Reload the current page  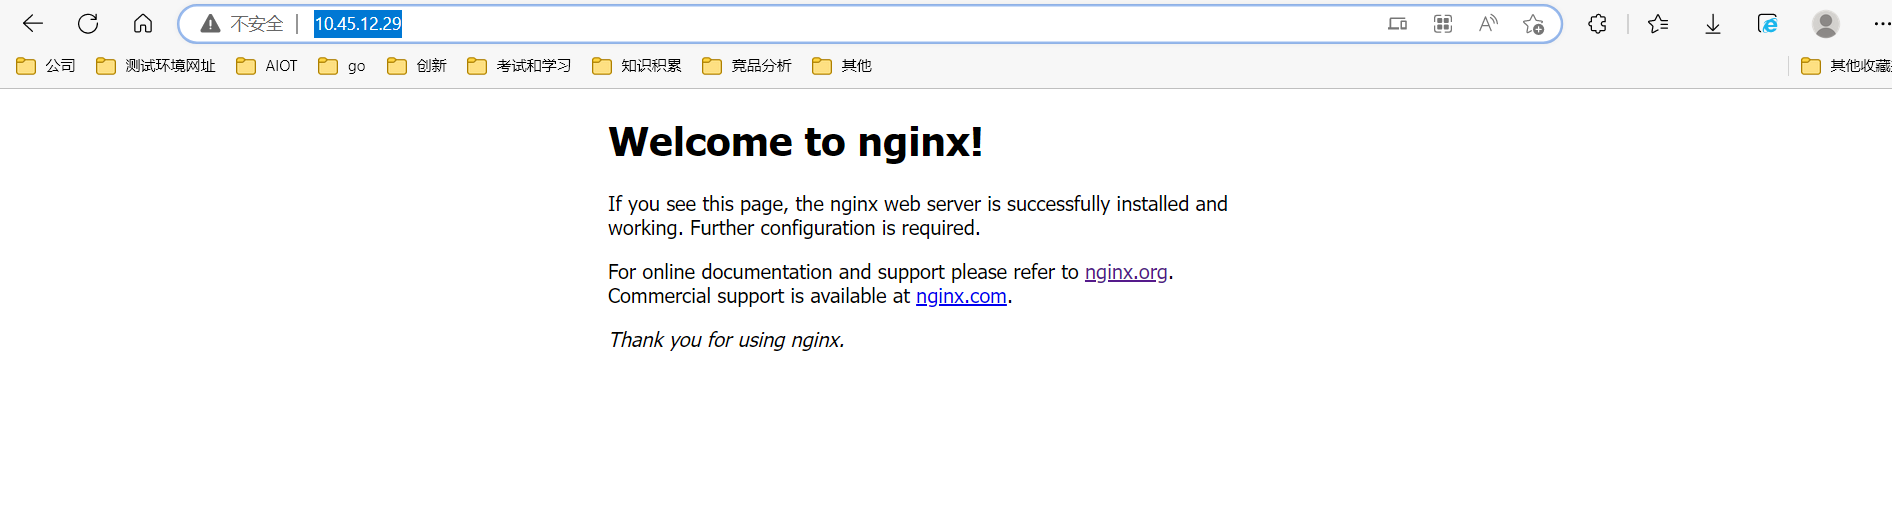click(88, 23)
